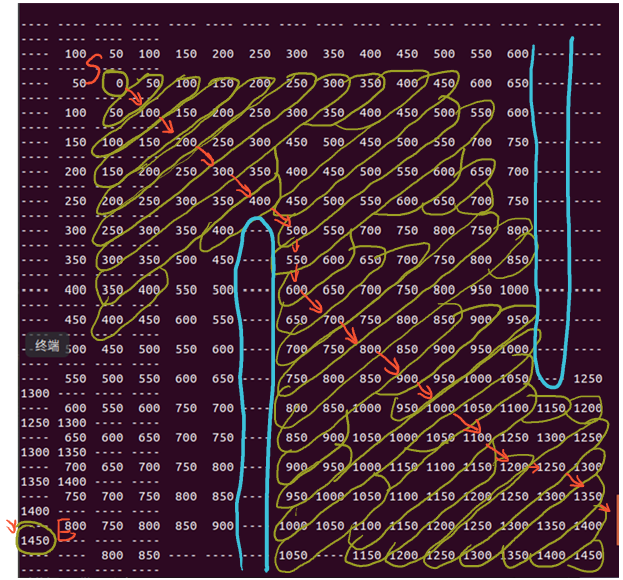Click 950 in the row starting 400 350 400

481,290
